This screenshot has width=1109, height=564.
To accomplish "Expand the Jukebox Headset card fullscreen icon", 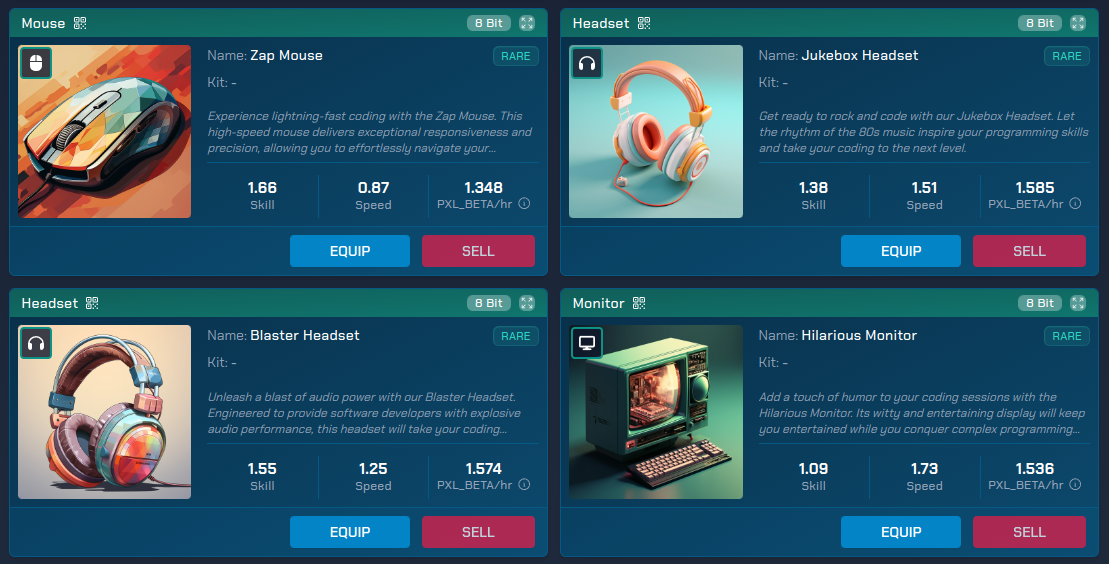I will coord(1078,23).
